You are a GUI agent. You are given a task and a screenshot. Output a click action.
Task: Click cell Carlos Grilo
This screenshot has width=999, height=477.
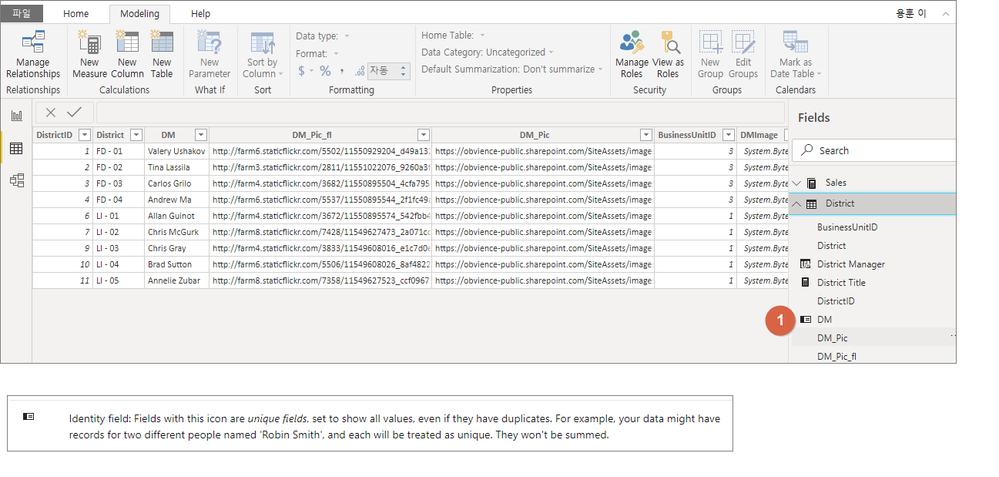coord(176,183)
